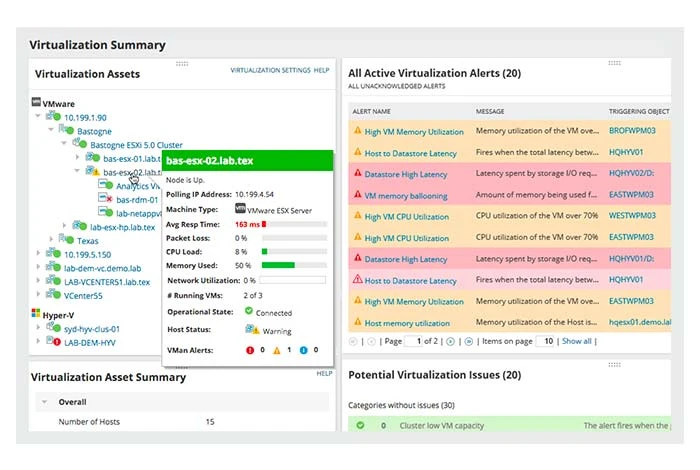
Task: Expand the bas-esx-01 host node
Action: (x=77, y=157)
